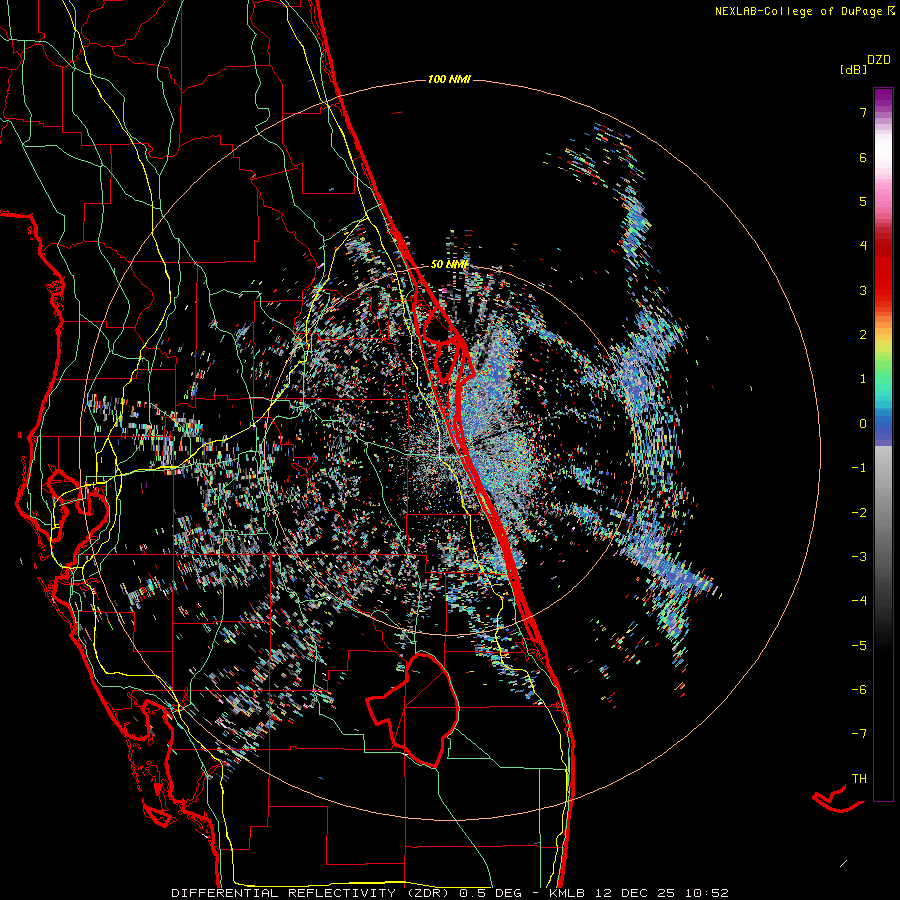Click the [dB] unit label
900x900 pixels.
coord(853,69)
